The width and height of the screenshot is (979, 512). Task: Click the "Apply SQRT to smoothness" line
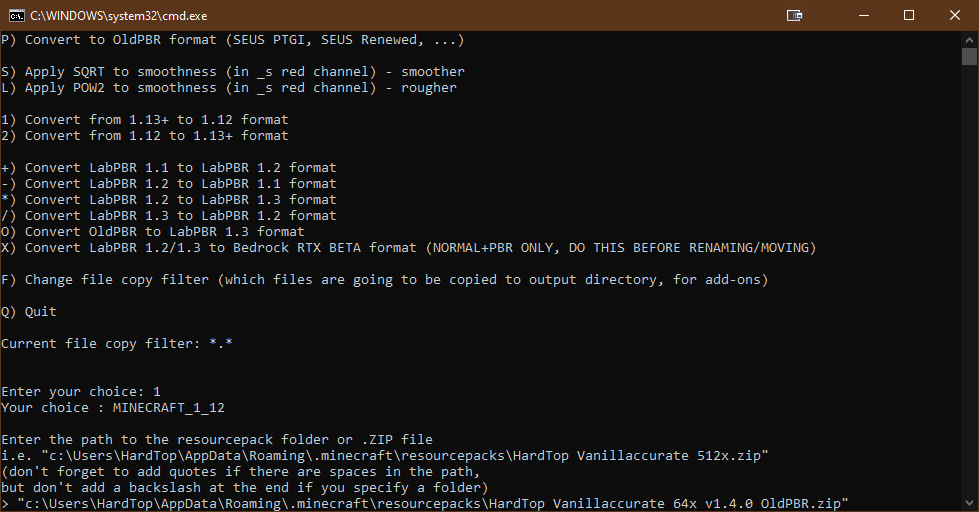pos(232,72)
